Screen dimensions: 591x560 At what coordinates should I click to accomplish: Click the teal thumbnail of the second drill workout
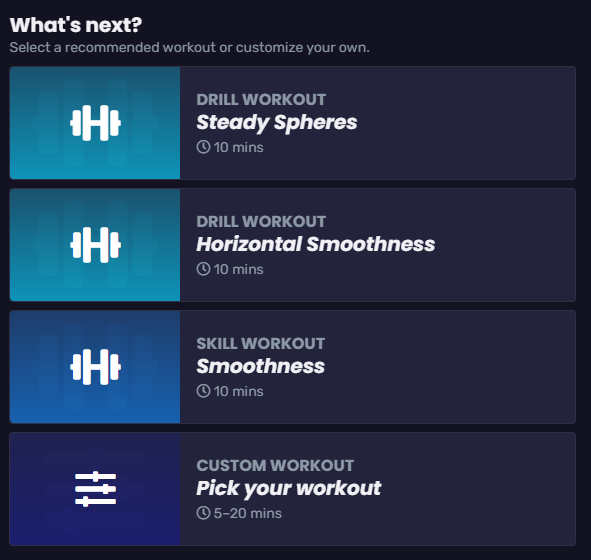(x=95, y=245)
